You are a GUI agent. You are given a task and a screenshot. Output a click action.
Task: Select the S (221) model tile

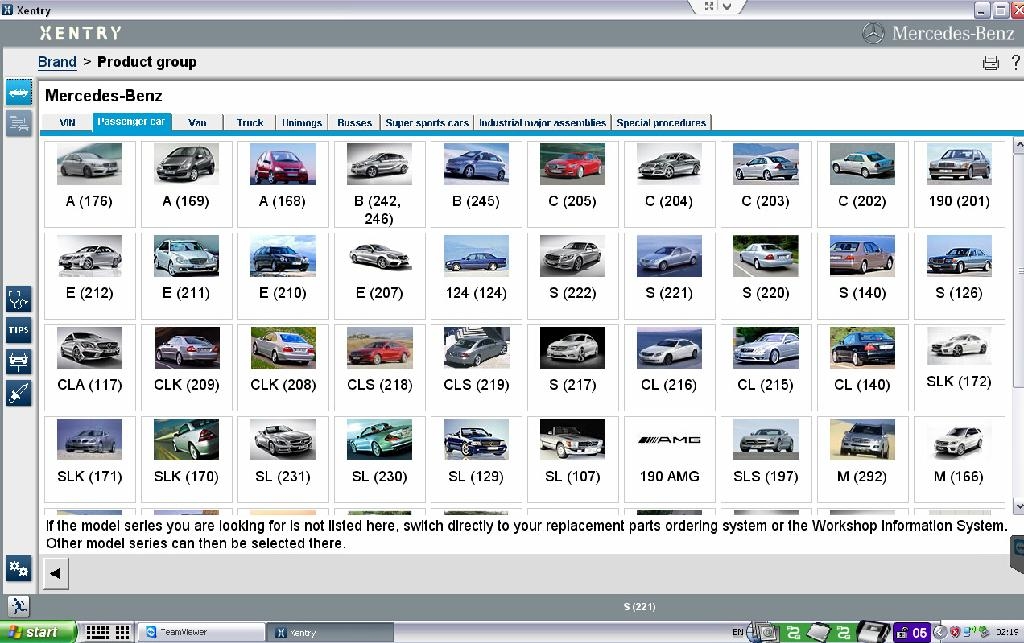pyautogui.click(x=669, y=276)
